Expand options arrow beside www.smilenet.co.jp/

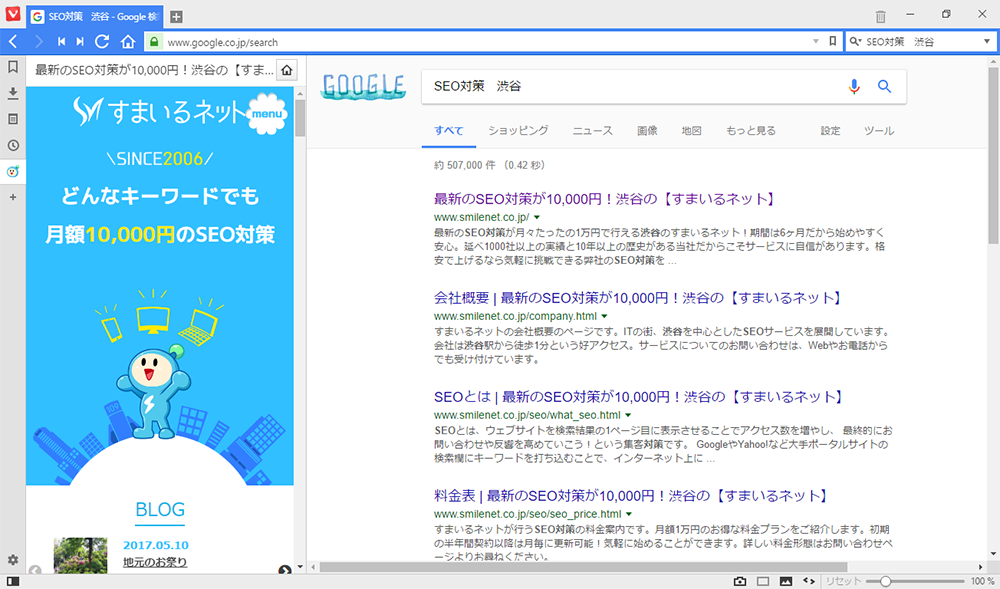(x=537, y=217)
